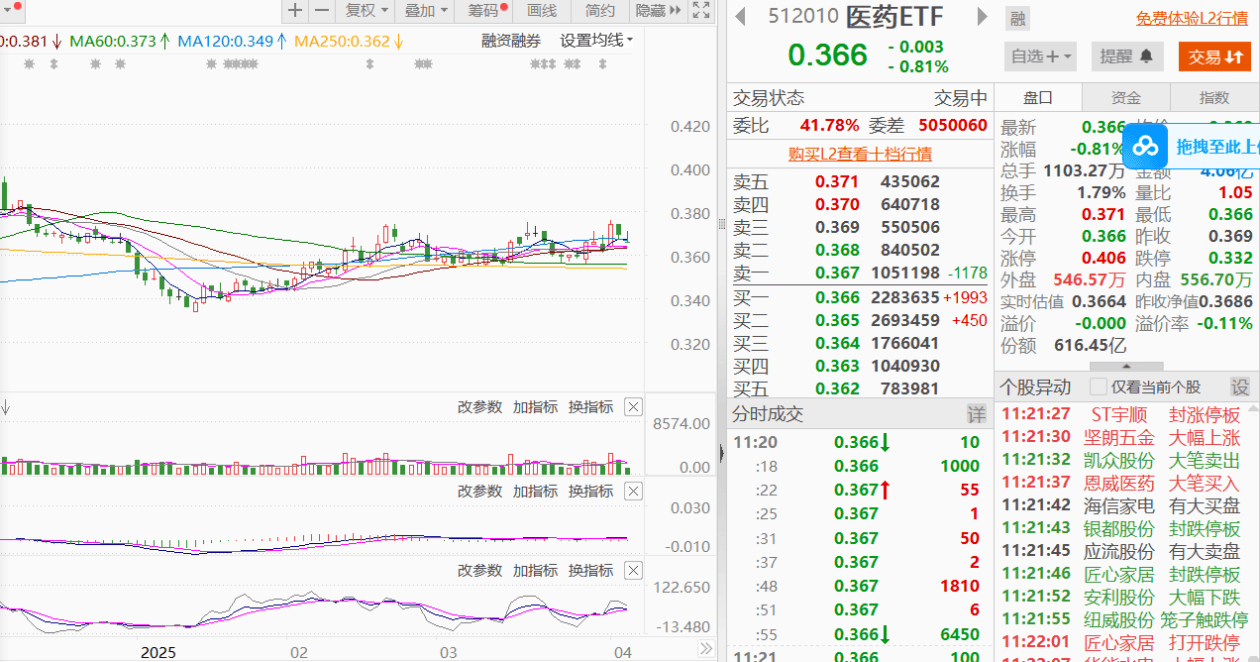The height and width of the screenshot is (662, 1260).
Task: Click 换指标 in volume indicator panel
Action: pyautogui.click(x=591, y=407)
